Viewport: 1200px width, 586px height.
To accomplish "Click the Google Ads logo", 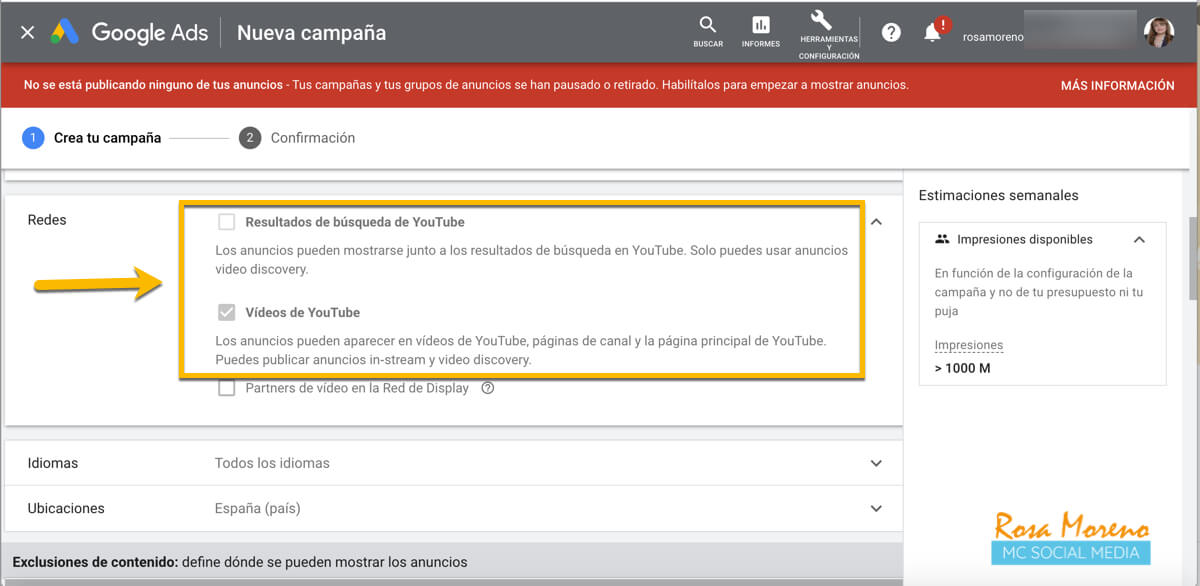I will pyautogui.click(x=131, y=32).
